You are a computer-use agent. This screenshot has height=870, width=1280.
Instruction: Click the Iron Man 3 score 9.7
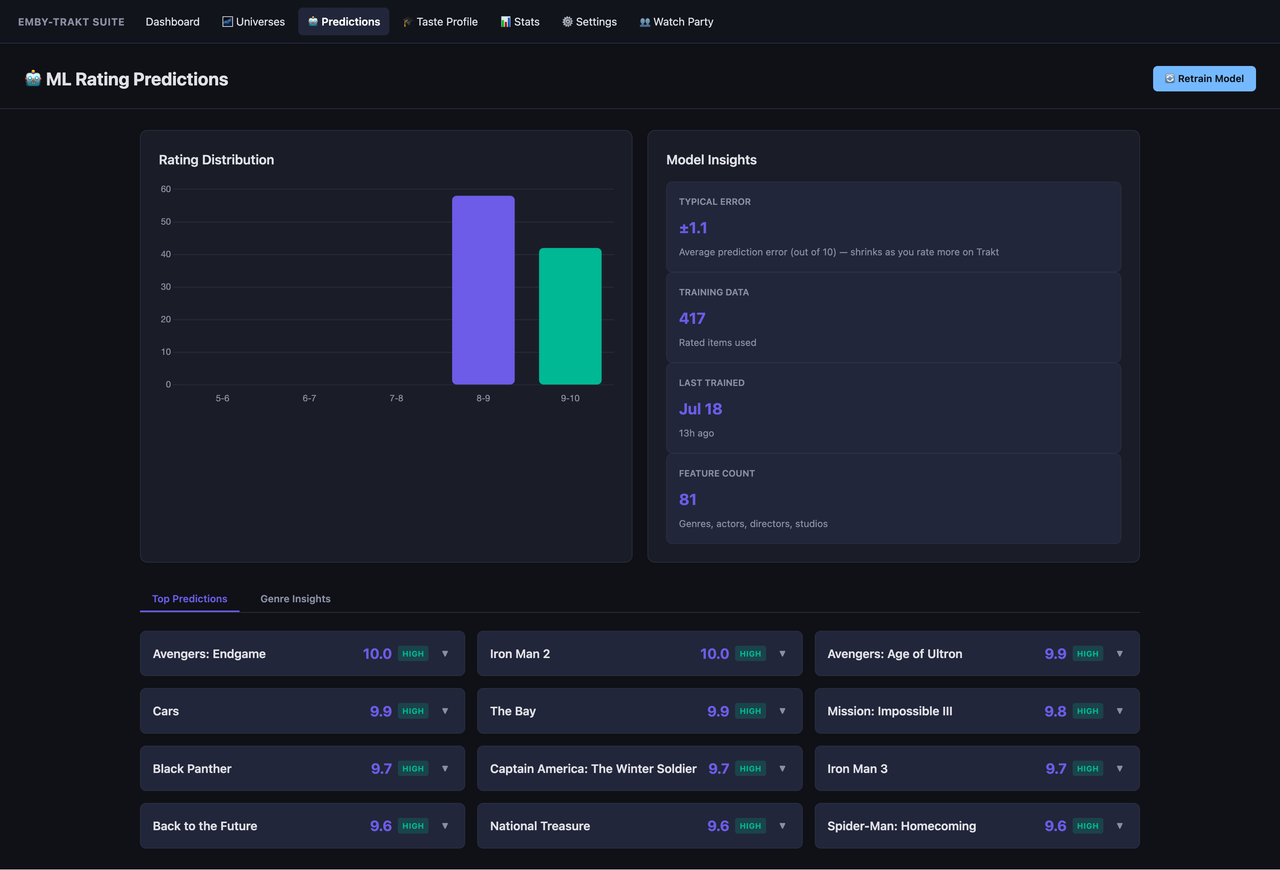(x=1055, y=769)
